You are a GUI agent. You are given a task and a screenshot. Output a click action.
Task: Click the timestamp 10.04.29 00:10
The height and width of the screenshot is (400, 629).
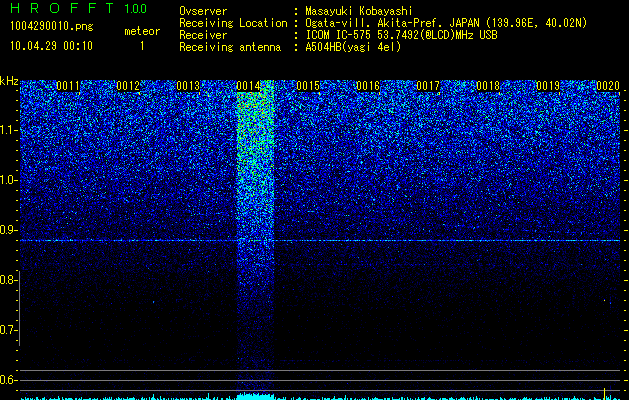[52, 46]
